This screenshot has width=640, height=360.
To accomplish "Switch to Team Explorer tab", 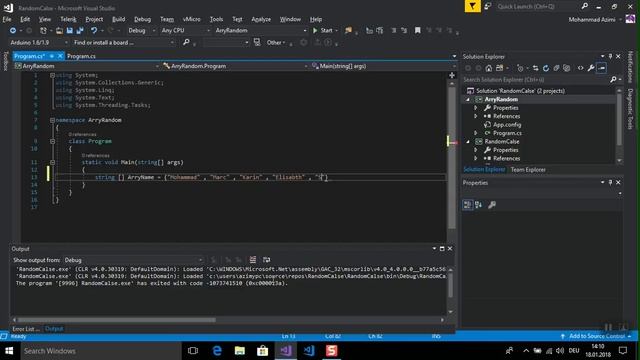I will [x=528, y=170].
